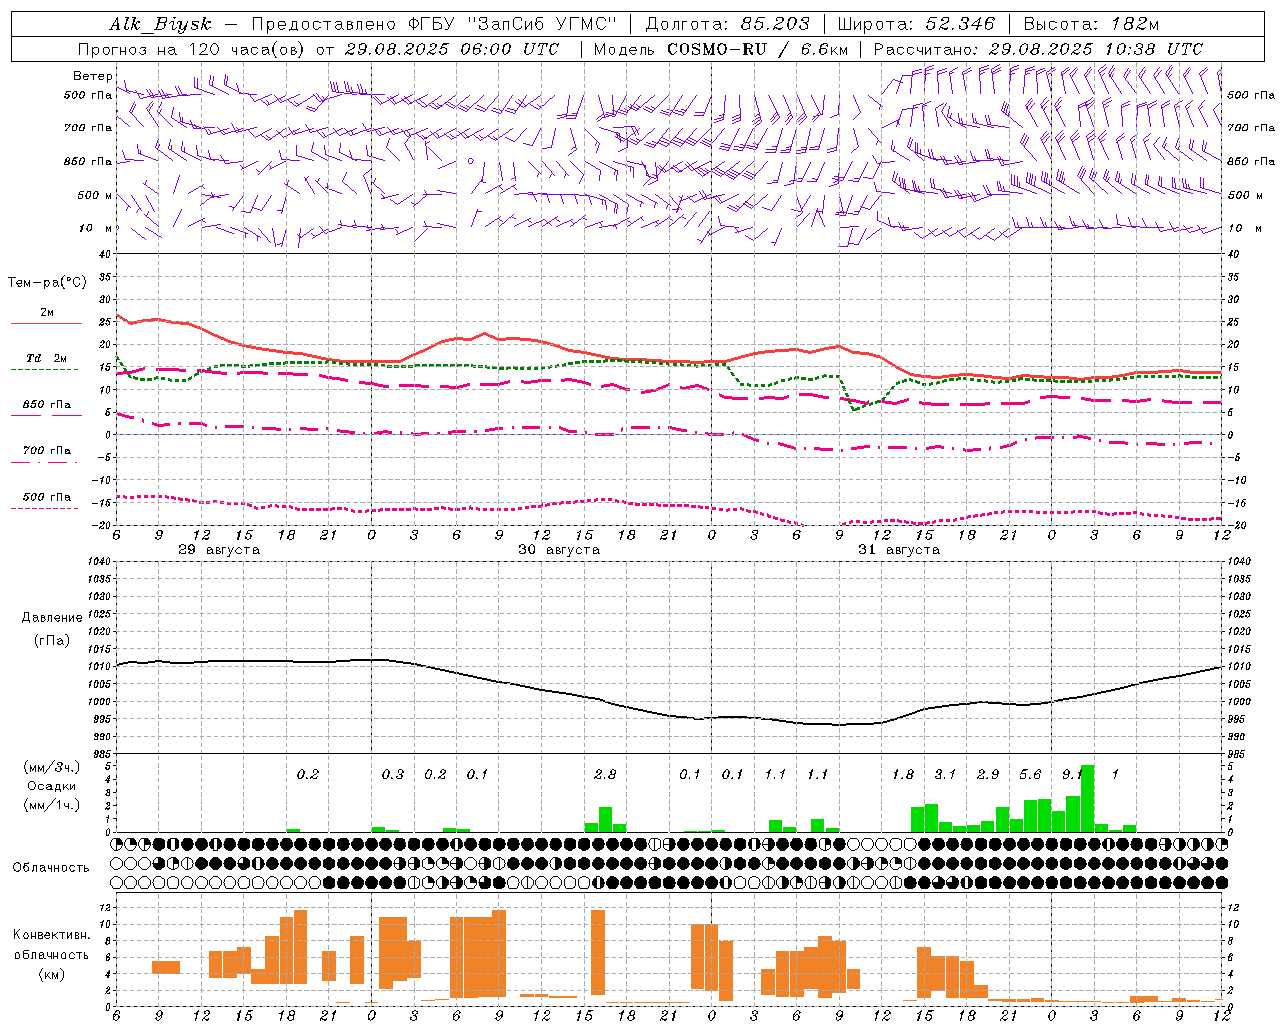Click the '850 гПа' temperature legend entry
Viewport: 1280px width, 1024px height.
pyautogui.click(x=46, y=405)
